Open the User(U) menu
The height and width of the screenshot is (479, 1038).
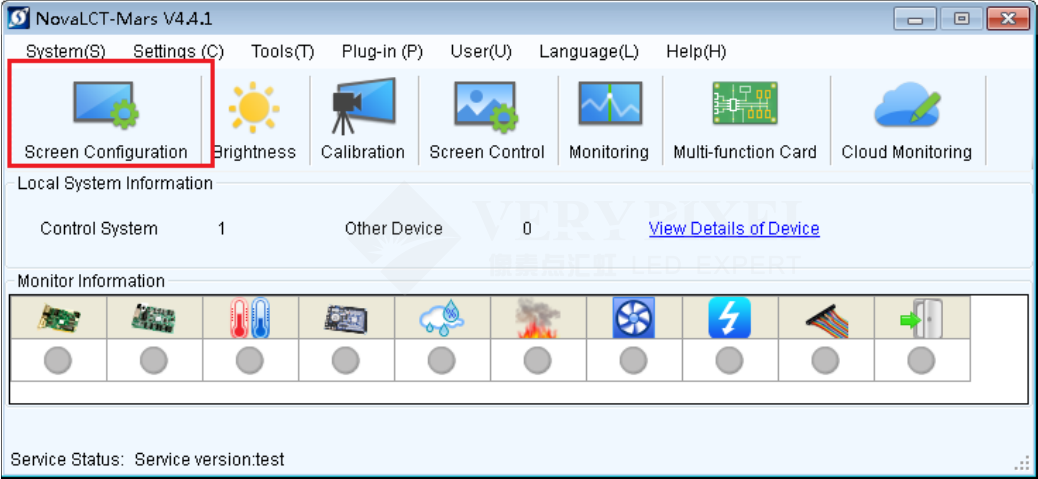click(481, 52)
